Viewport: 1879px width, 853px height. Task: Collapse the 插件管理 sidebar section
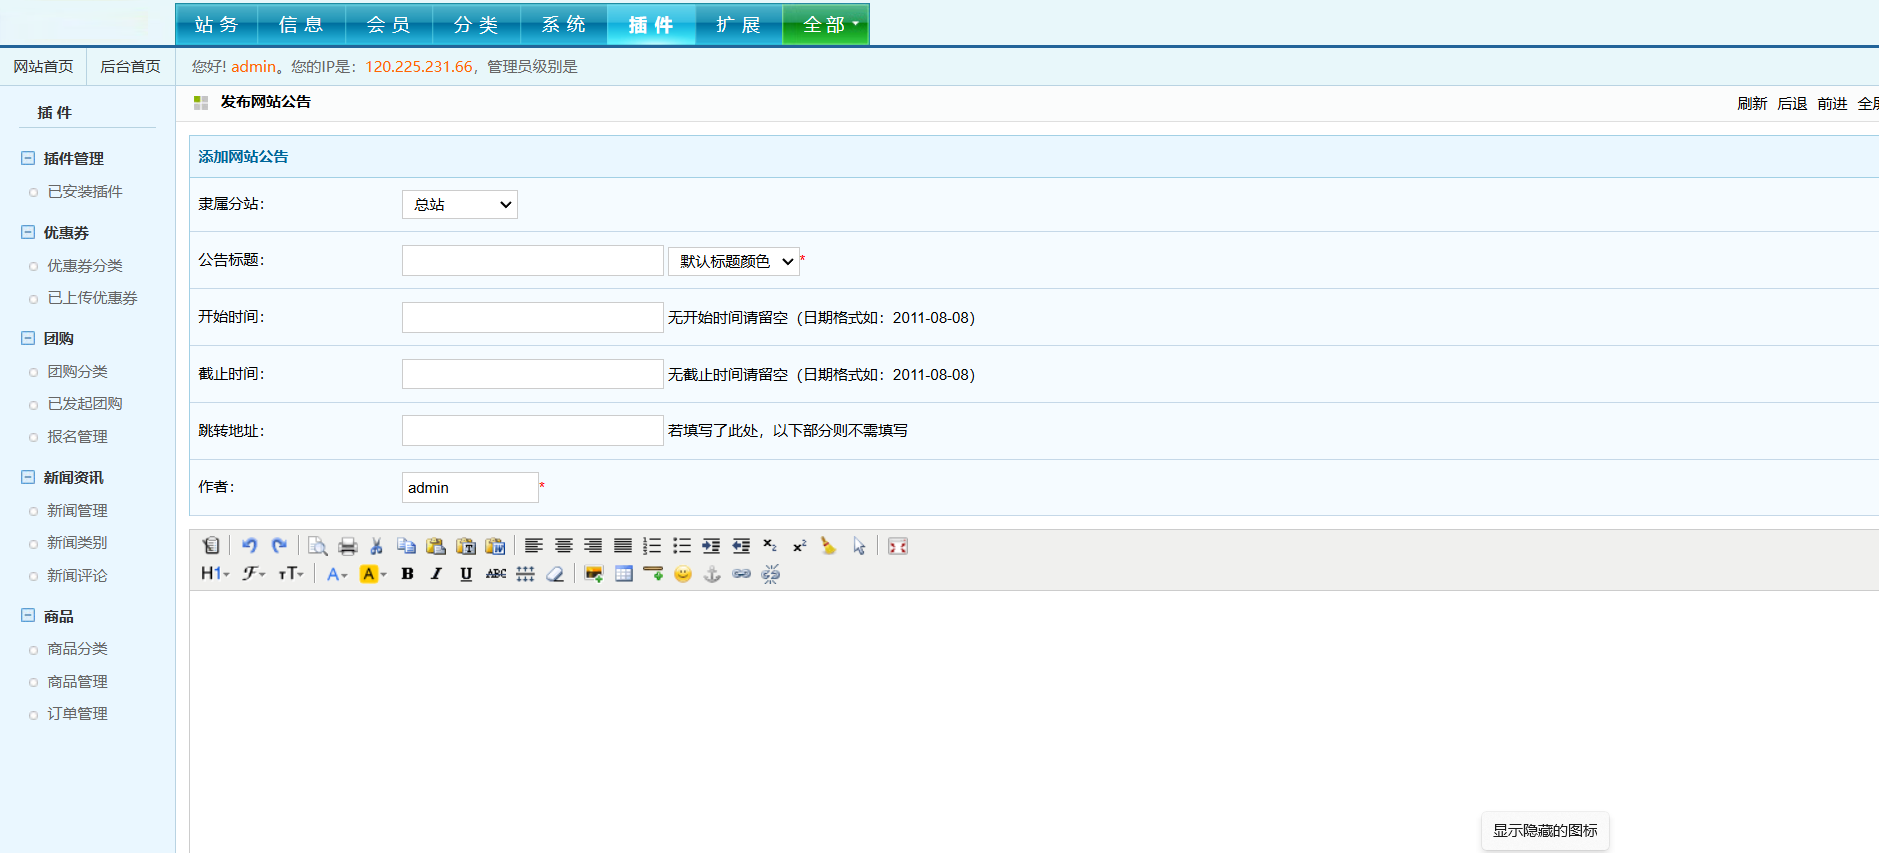click(x=28, y=158)
